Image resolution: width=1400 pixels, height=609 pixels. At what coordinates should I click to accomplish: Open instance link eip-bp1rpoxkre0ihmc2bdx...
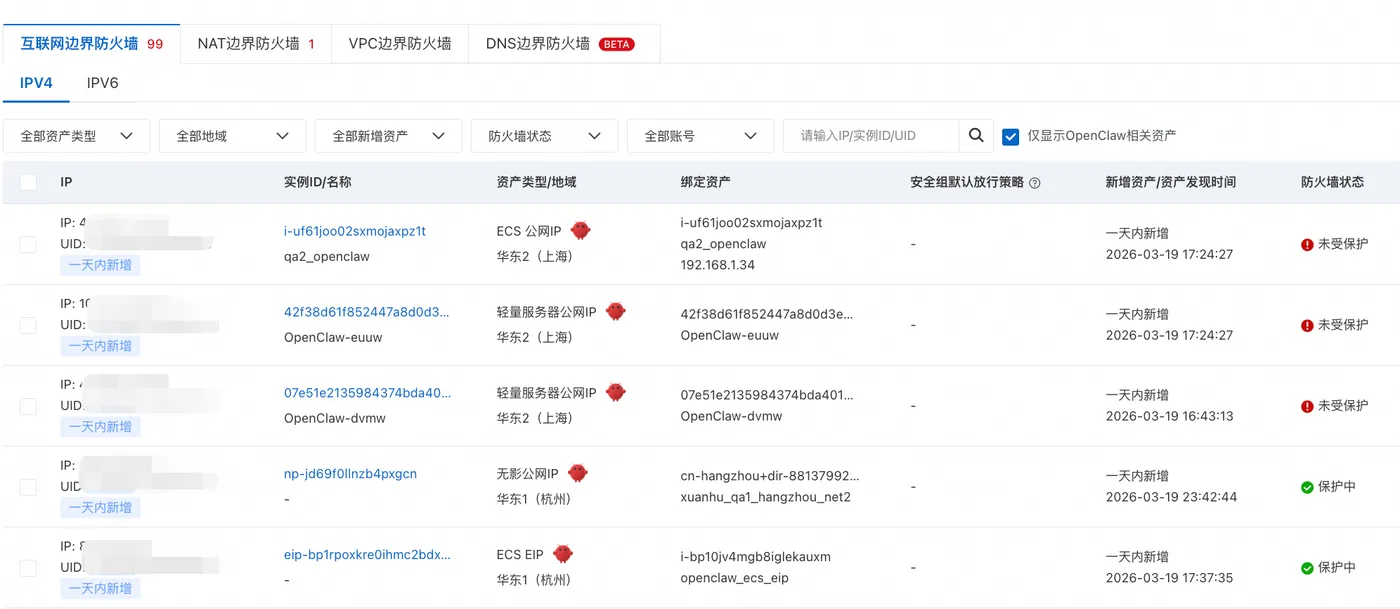[x=367, y=555]
